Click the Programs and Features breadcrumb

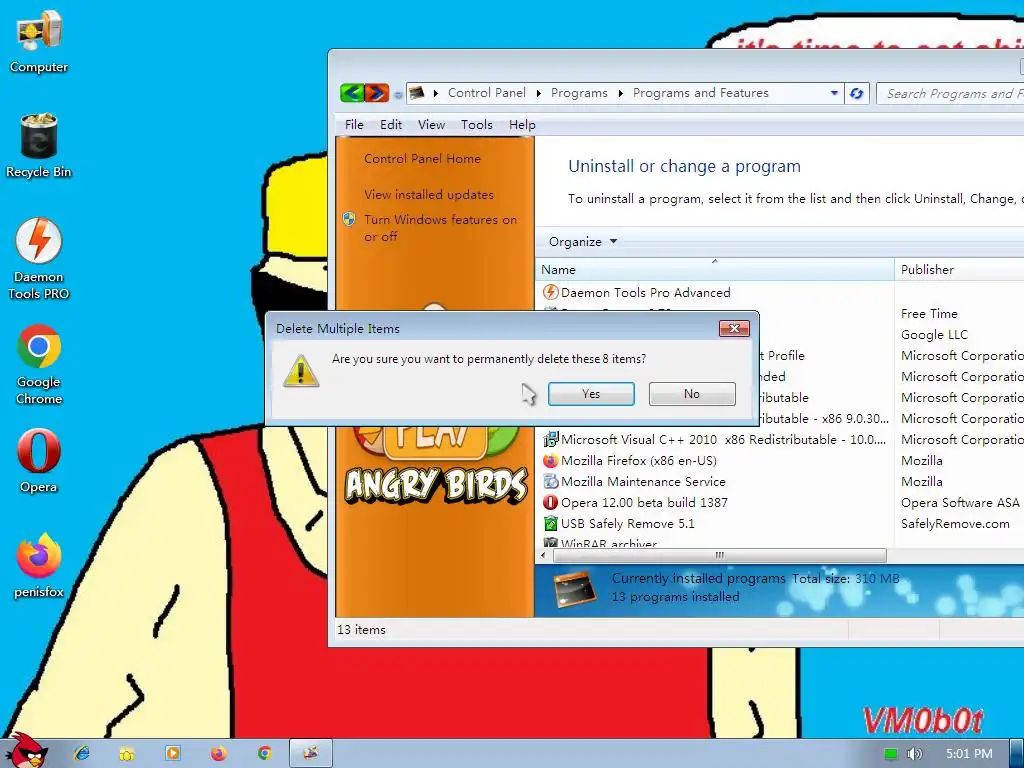click(700, 93)
